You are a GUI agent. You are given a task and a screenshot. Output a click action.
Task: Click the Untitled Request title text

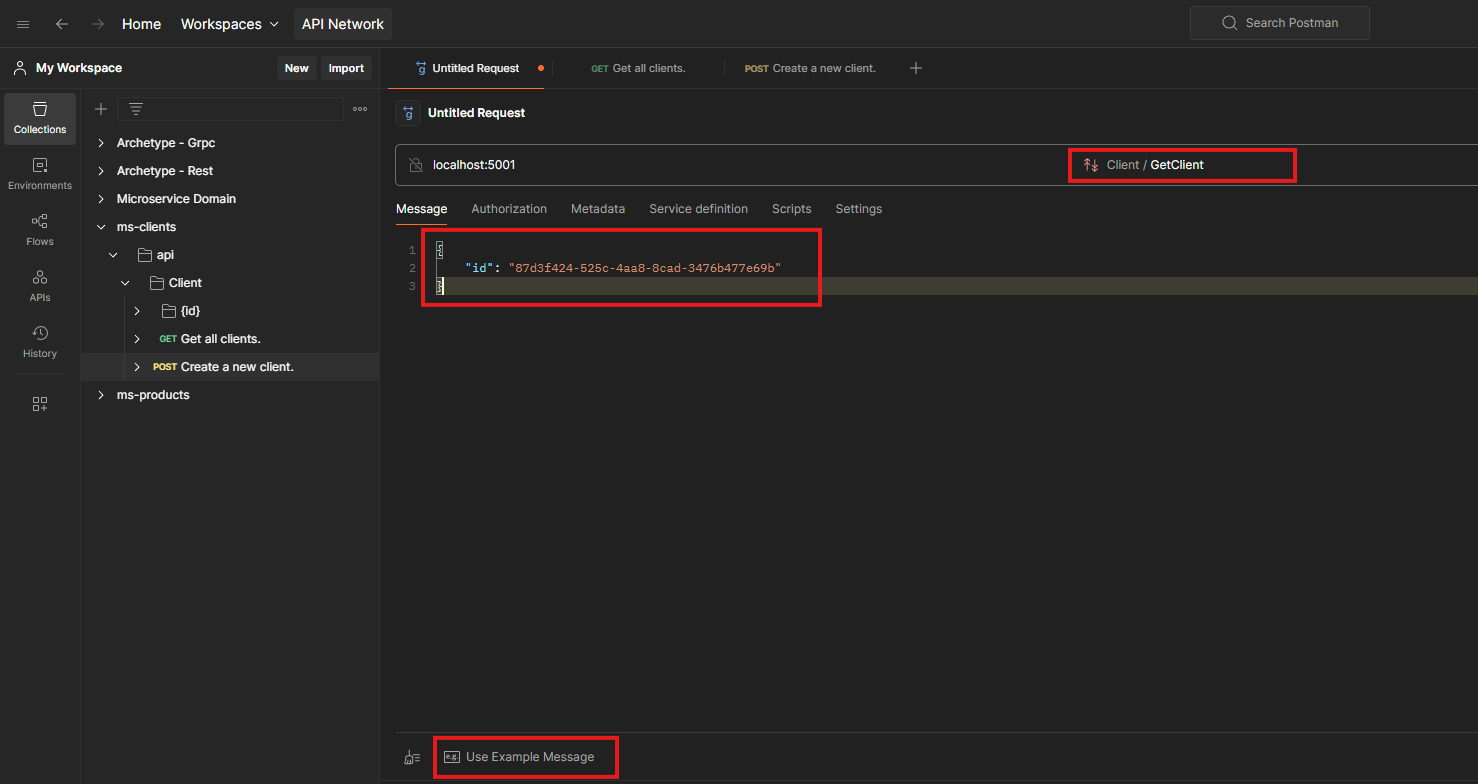tap(476, 113)
